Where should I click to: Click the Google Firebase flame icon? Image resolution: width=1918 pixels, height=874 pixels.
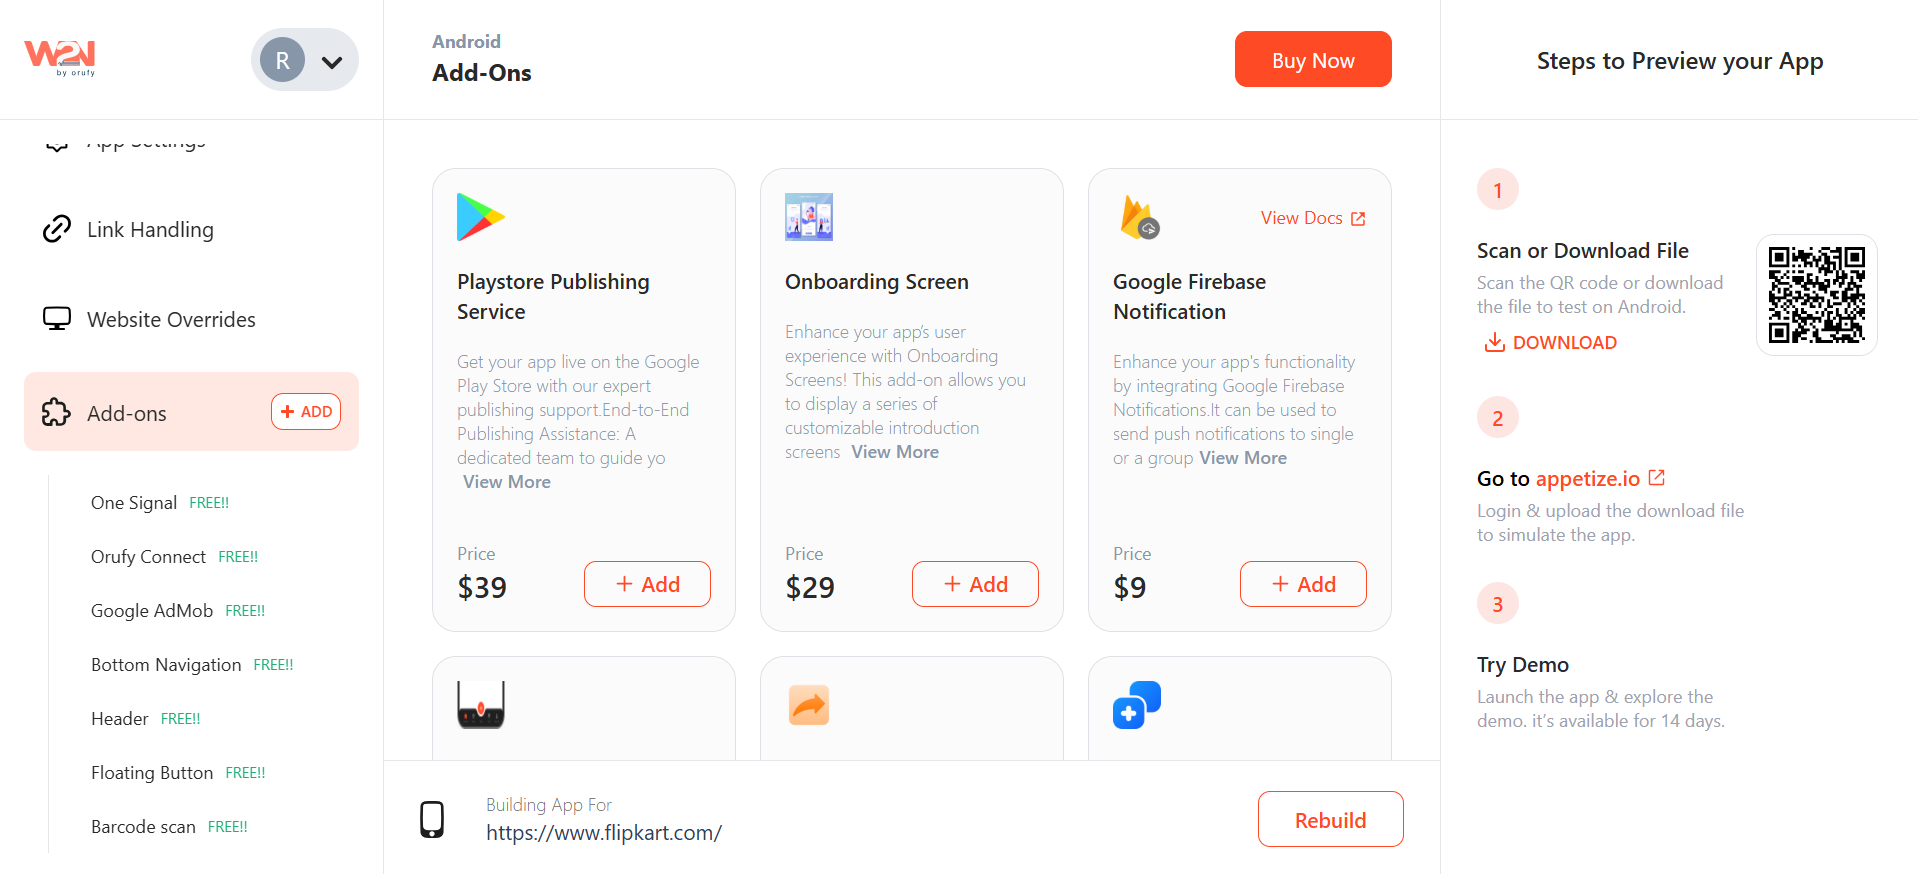tap(1139, 217)
